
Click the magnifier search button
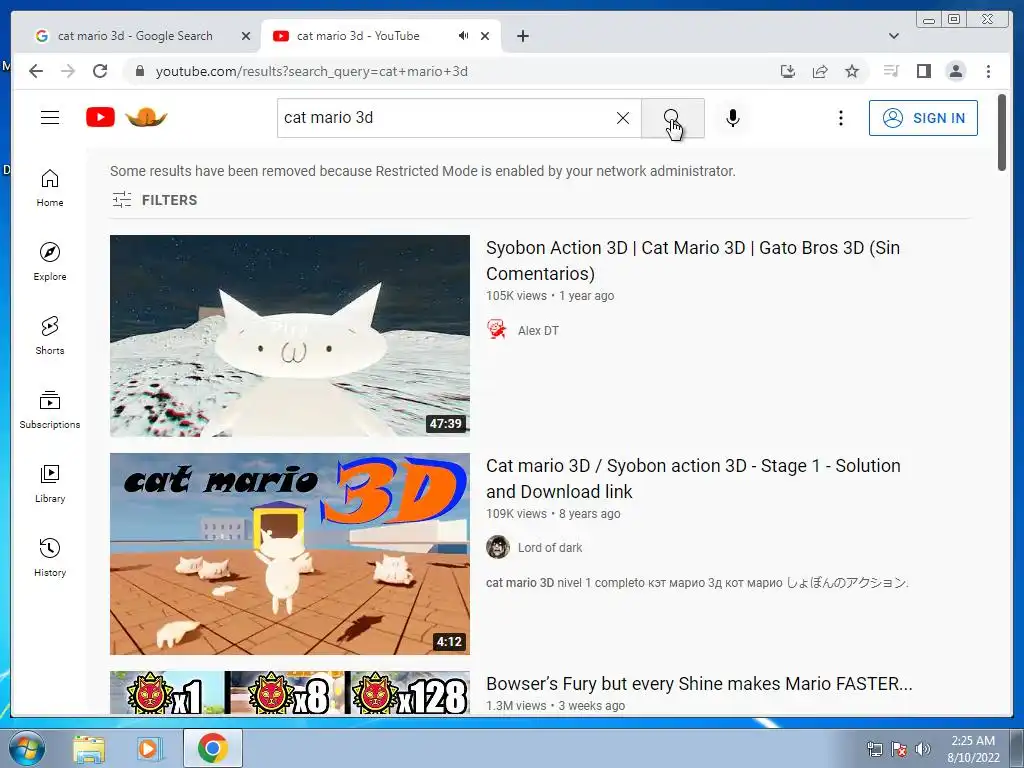click(x=673, y=118)
